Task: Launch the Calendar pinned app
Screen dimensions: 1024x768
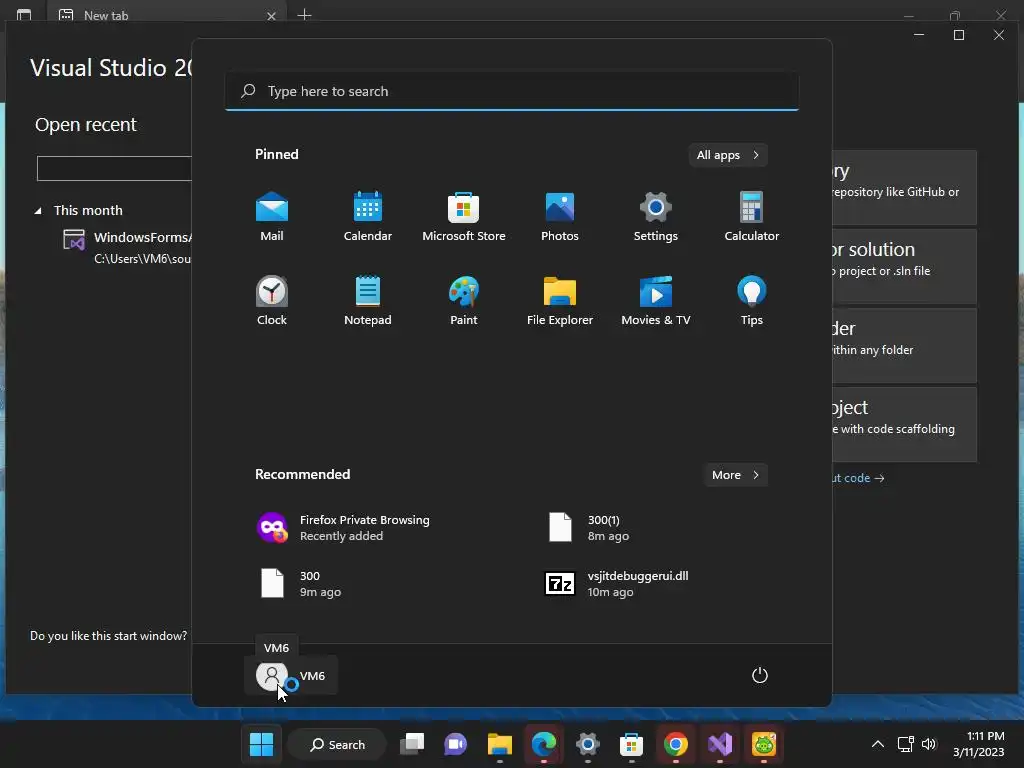Action: pyautogui.click(x=368, y=217)
